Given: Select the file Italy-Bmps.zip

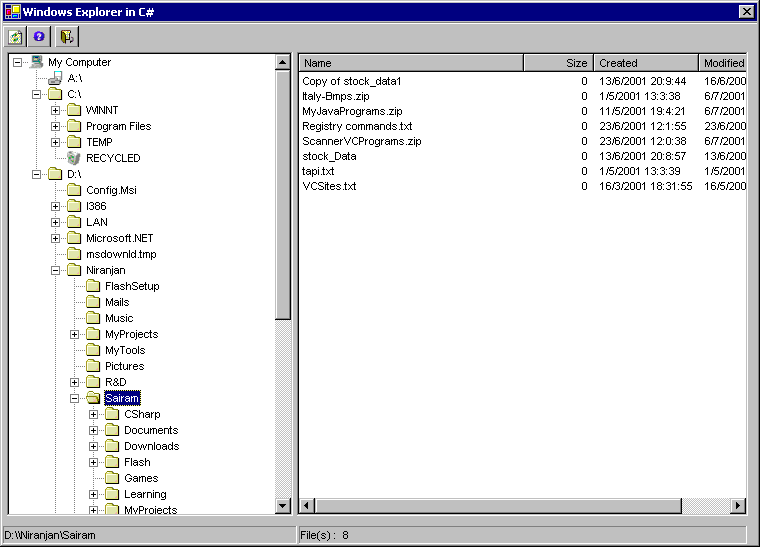Looking at the screenshot, I should click(x=336, y=96).
